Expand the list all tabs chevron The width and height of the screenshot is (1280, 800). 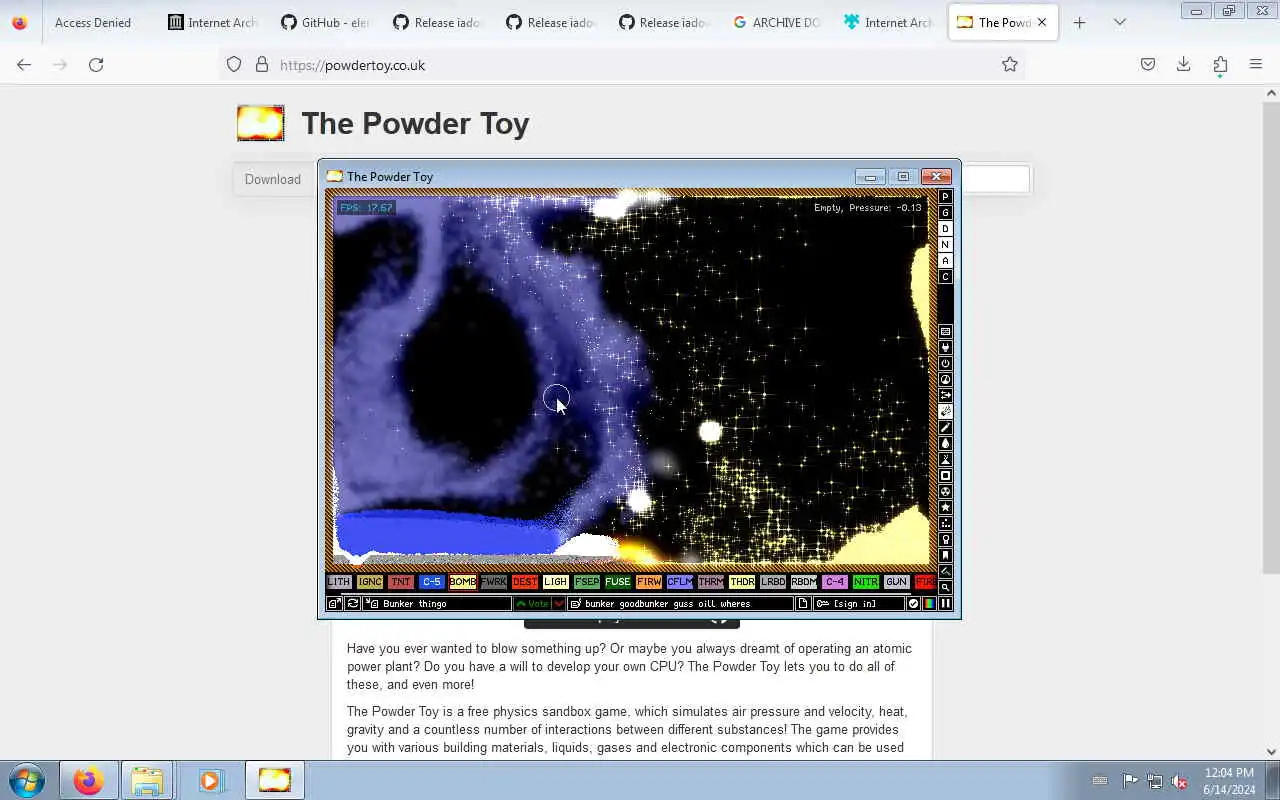1120,22
